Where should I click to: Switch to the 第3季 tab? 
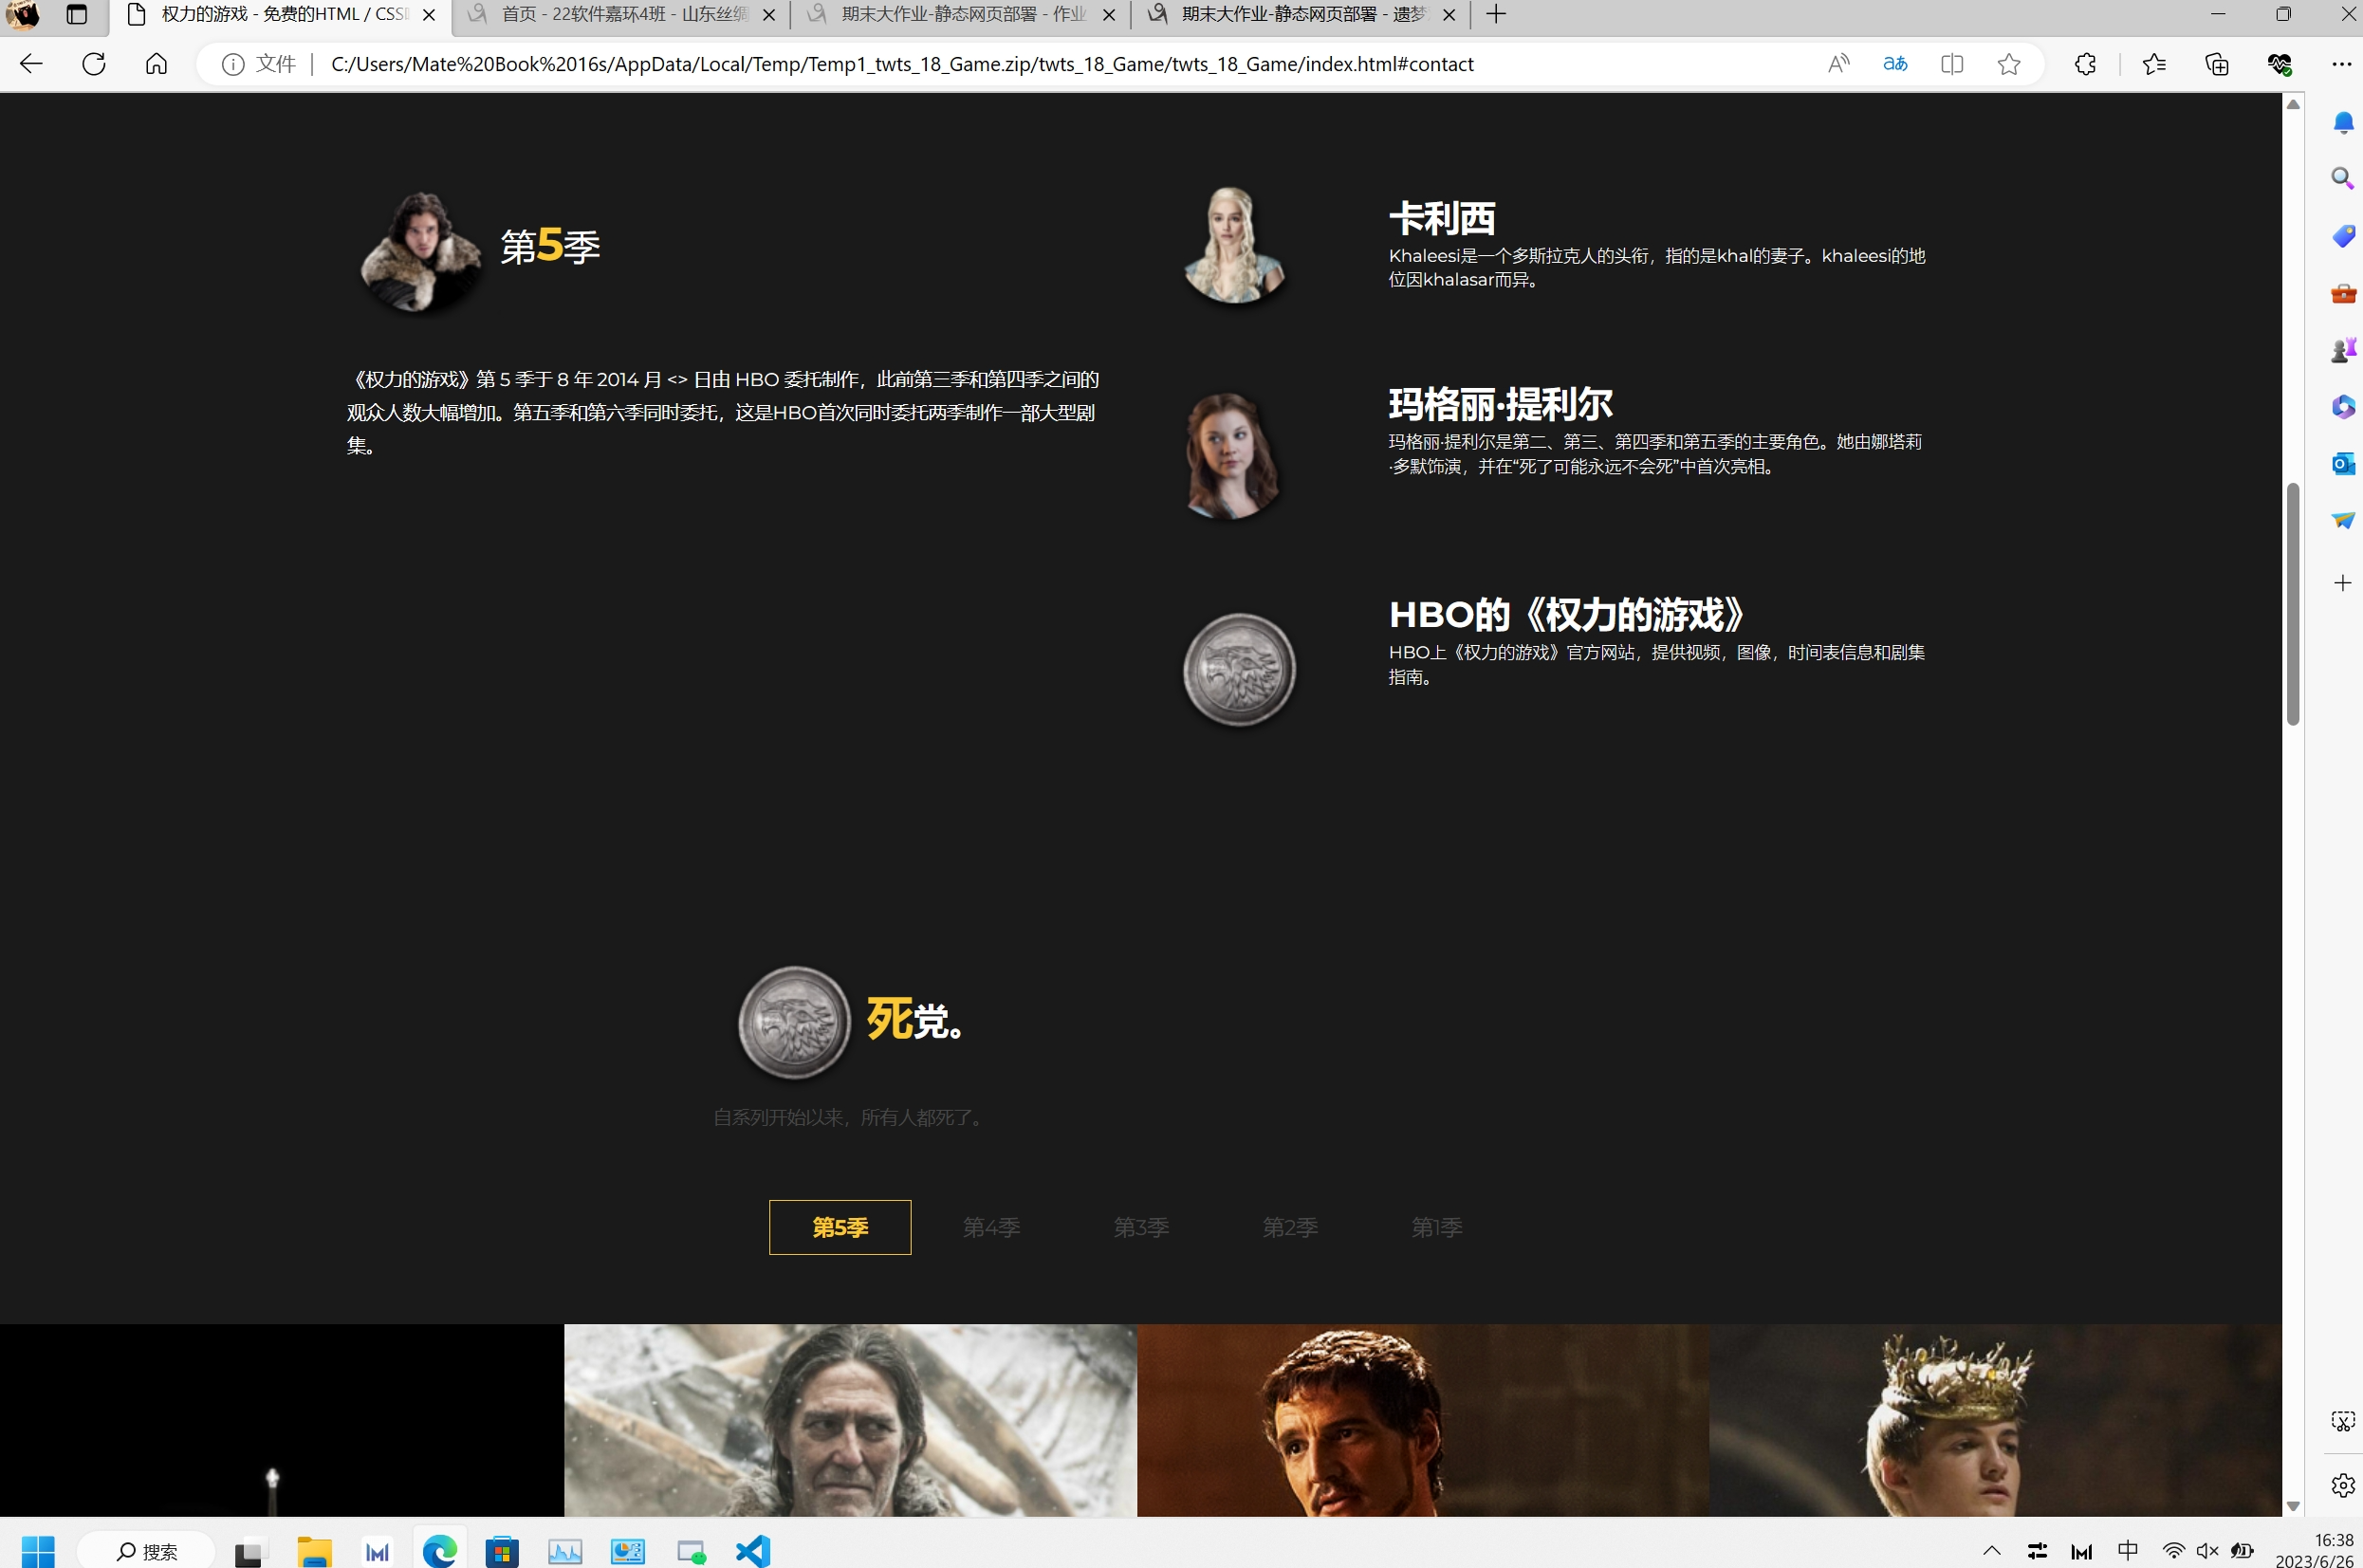tap(1141, 1227)
